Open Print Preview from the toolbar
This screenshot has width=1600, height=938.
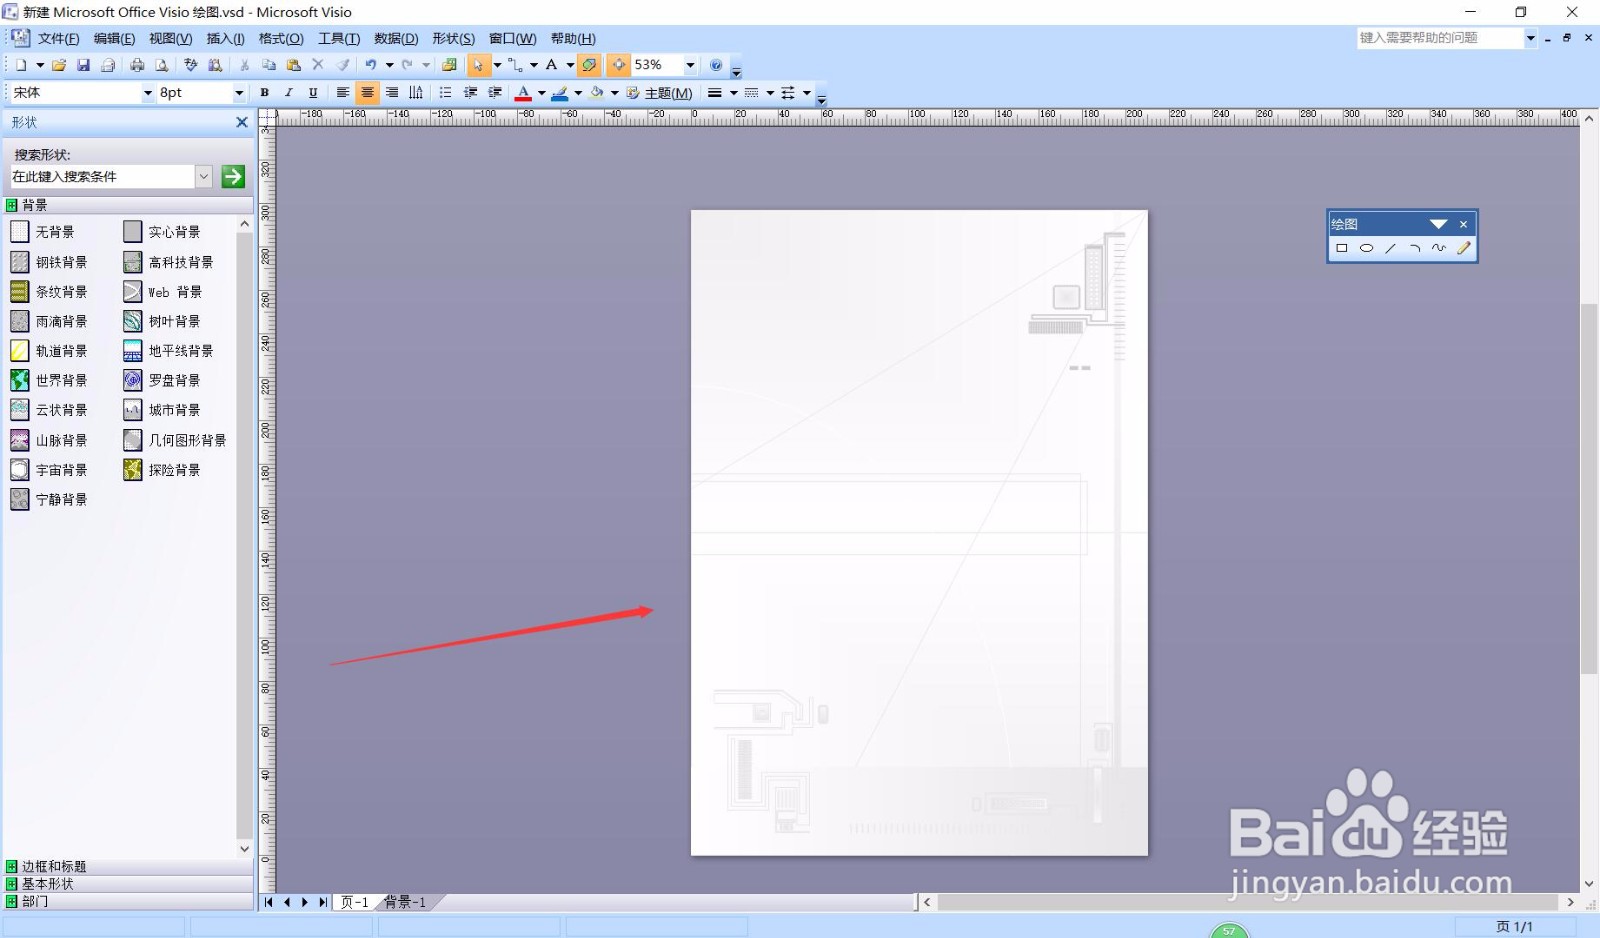point(161,65)
